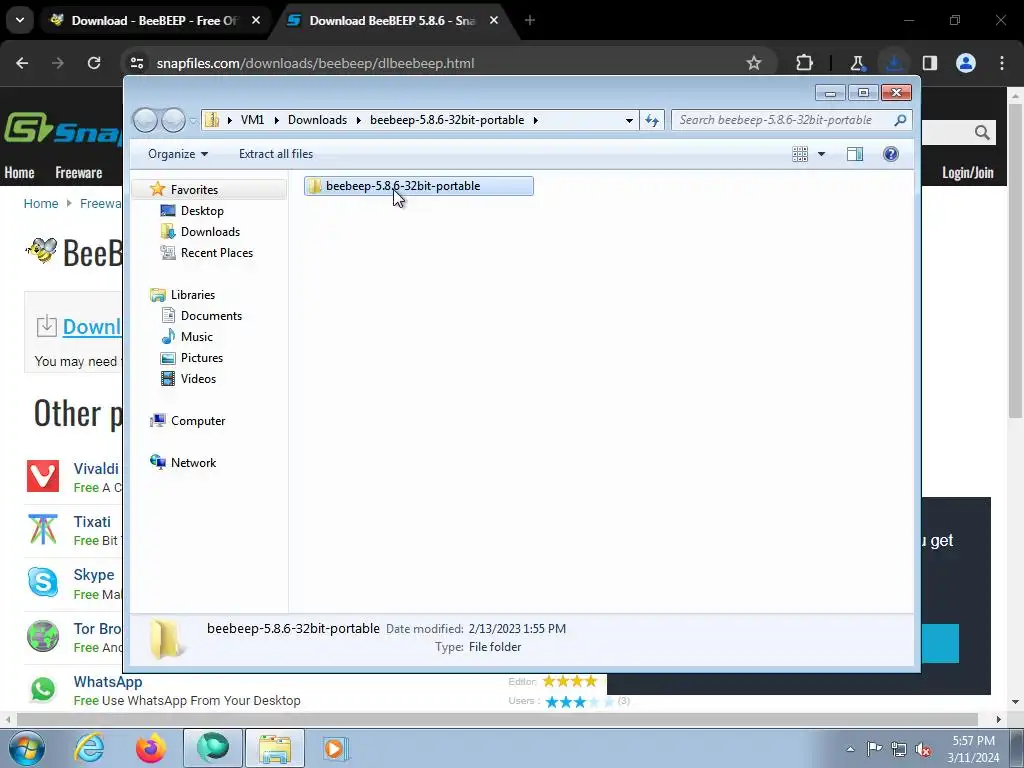Click Home in SnapFiles navigation menu
1024x768 pixels.
19,173
